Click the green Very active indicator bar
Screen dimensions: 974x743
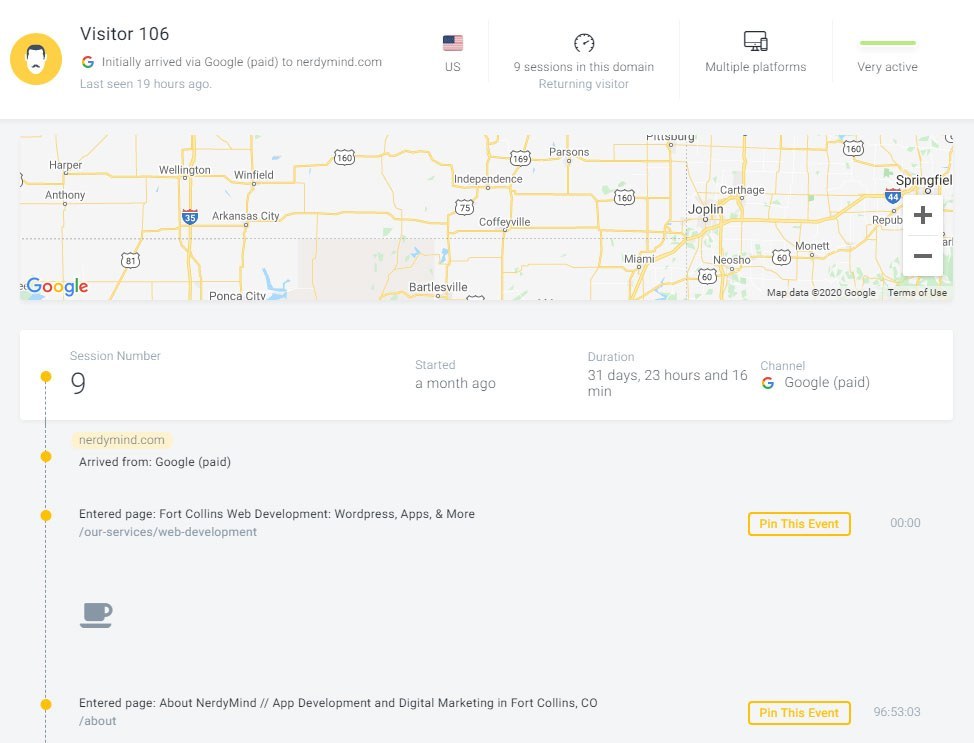888,43
